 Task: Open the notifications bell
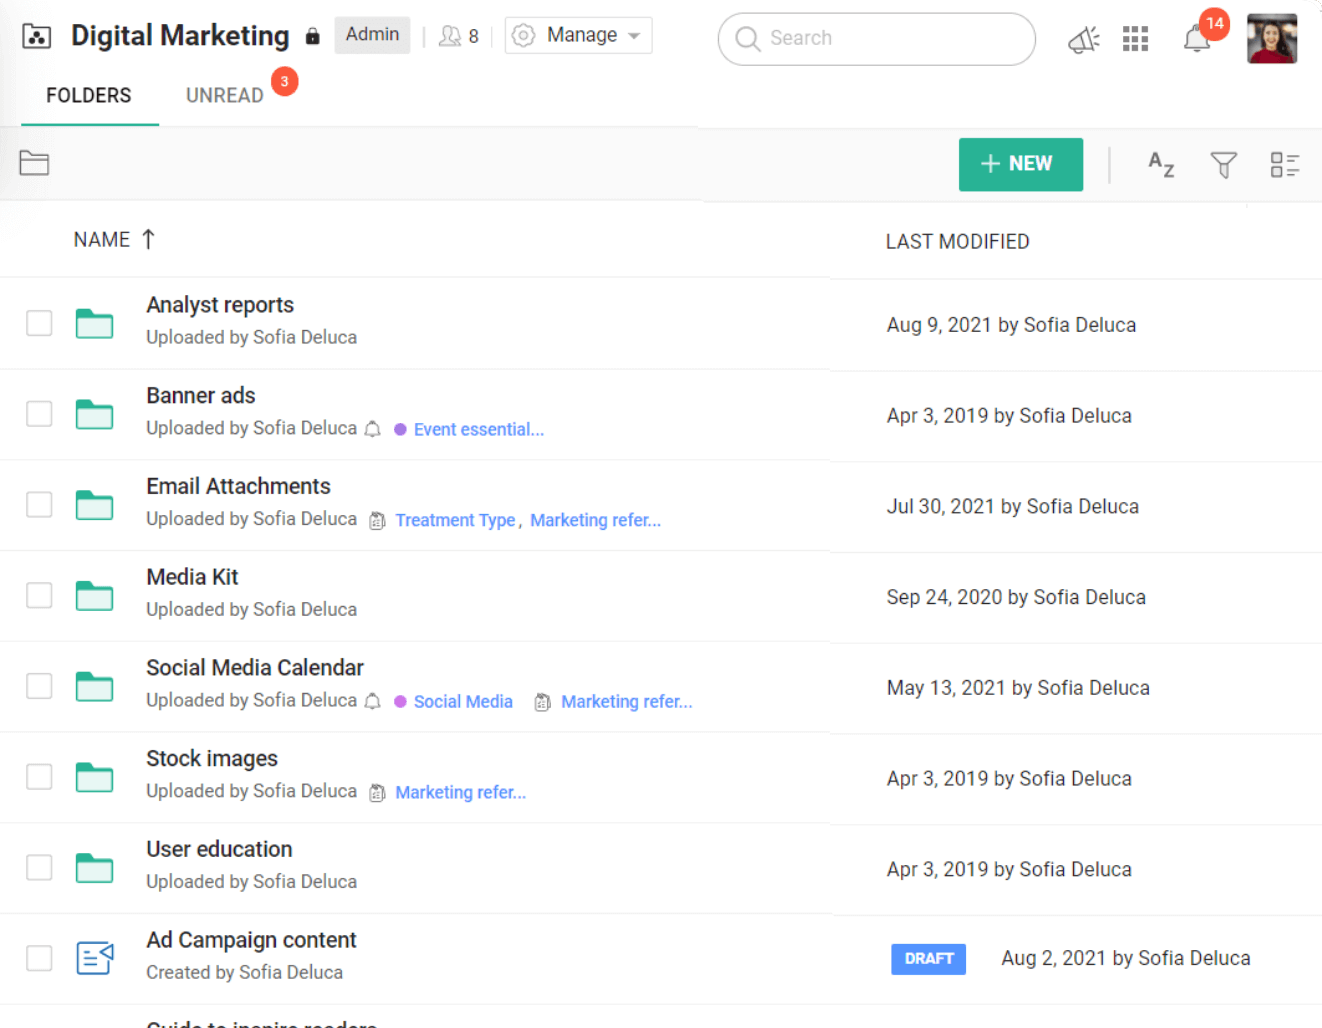tap(1197, 40)
